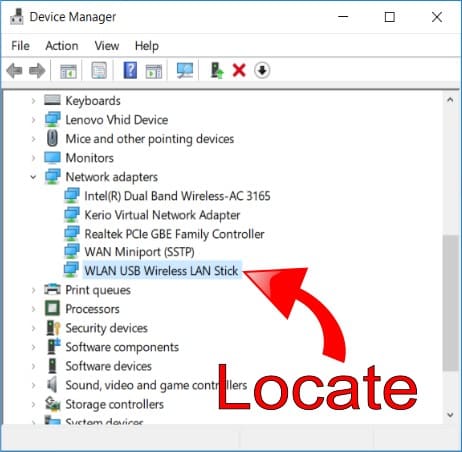
Task: Click the Security devices key icon
Action: click(53, 328)
